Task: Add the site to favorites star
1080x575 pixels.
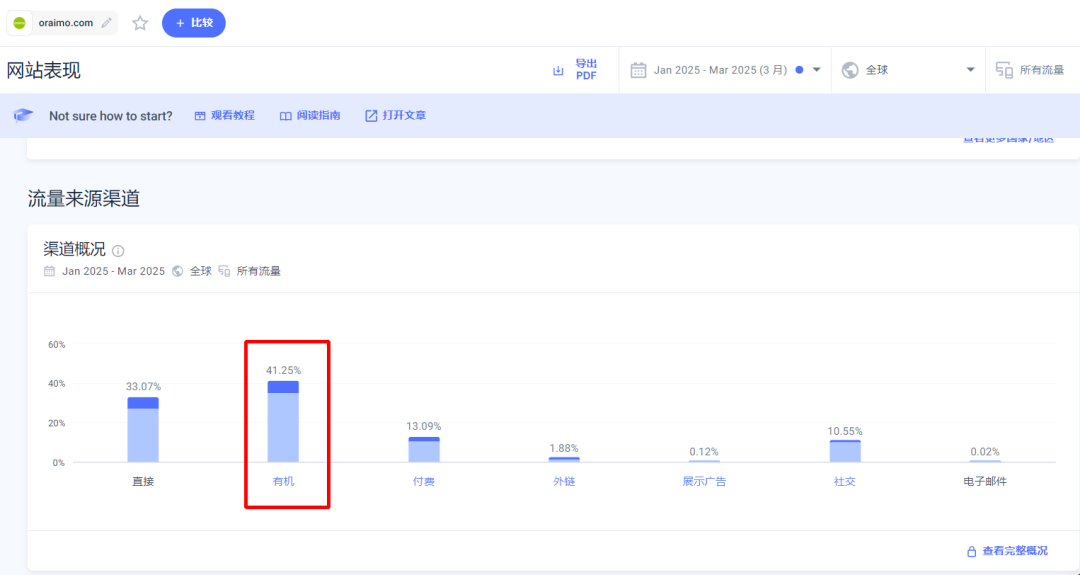Action: coord(141,23)
